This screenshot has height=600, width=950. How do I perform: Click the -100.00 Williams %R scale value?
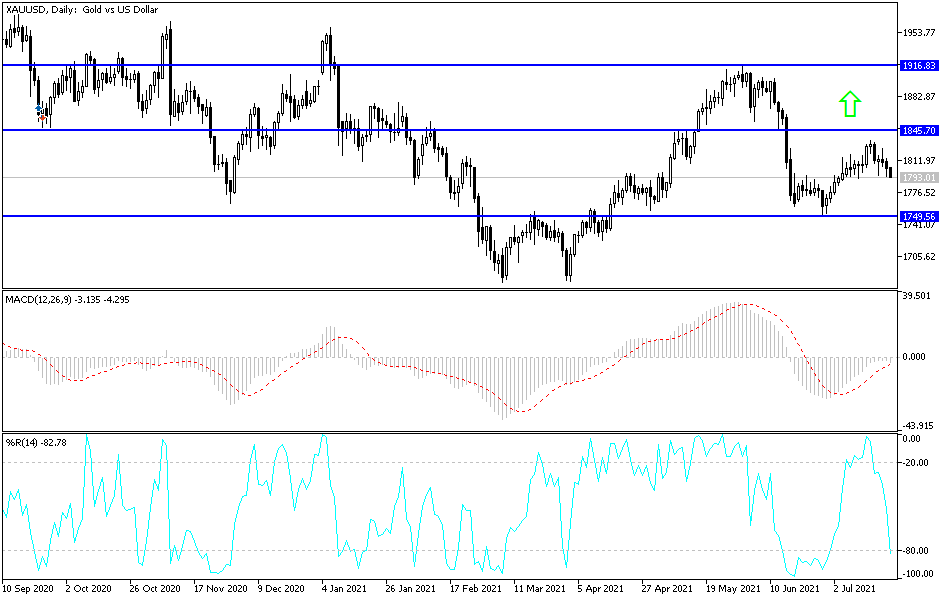point(917,574)
